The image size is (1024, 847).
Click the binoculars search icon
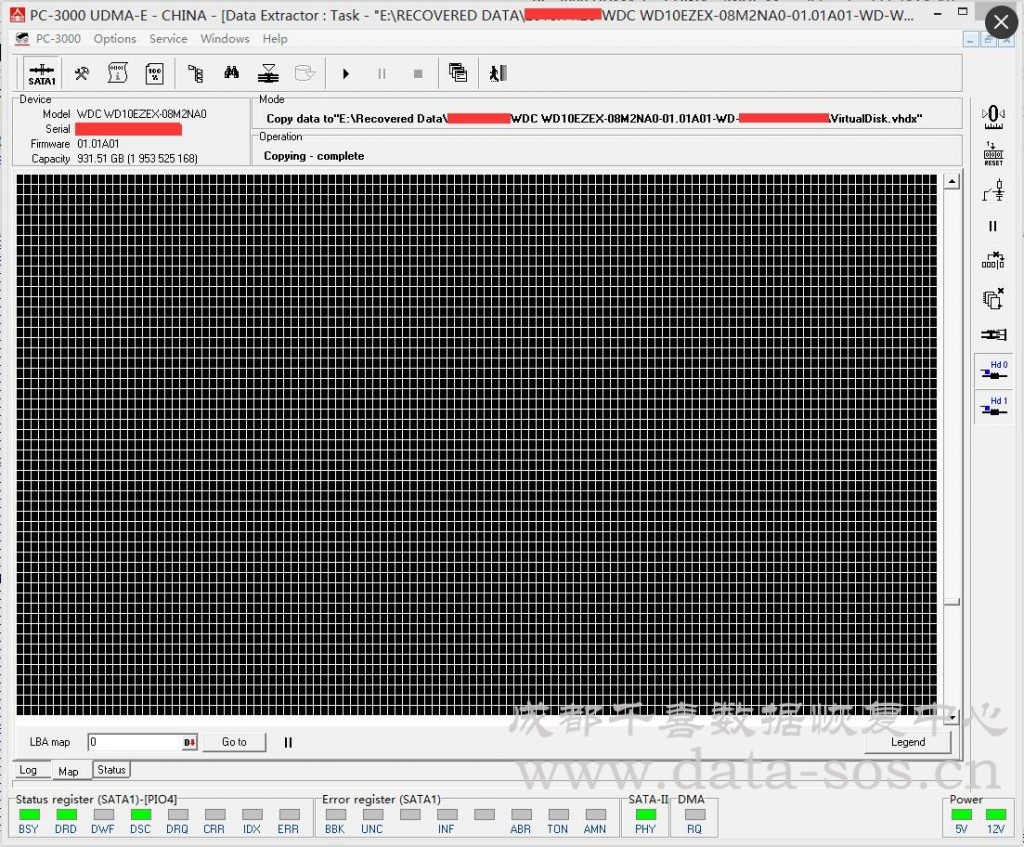[232, 73]
